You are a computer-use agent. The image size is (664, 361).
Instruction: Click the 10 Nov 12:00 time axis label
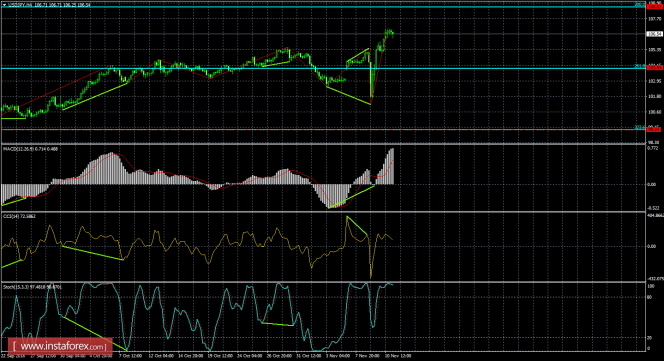point(397,356)
